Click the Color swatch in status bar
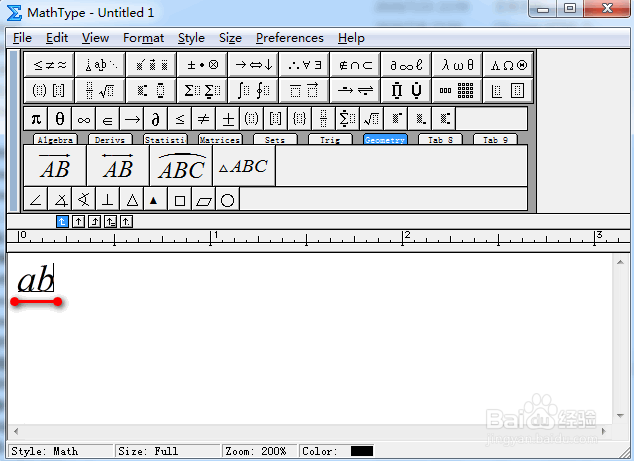 click(x=362, y=451)
